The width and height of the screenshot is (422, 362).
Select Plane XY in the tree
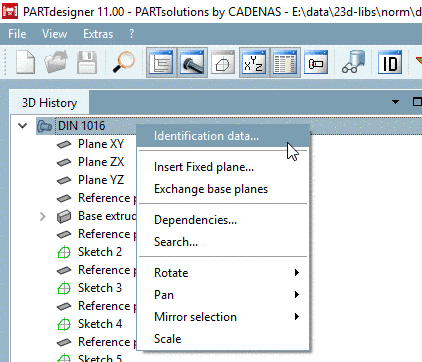pos(101,144)
